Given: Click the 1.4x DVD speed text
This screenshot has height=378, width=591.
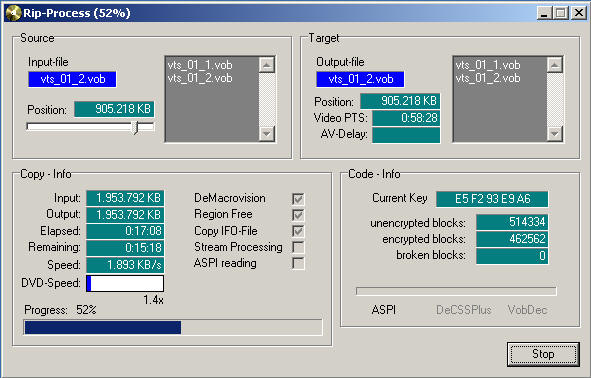Looking at the screenshot, I should (153, 300).
